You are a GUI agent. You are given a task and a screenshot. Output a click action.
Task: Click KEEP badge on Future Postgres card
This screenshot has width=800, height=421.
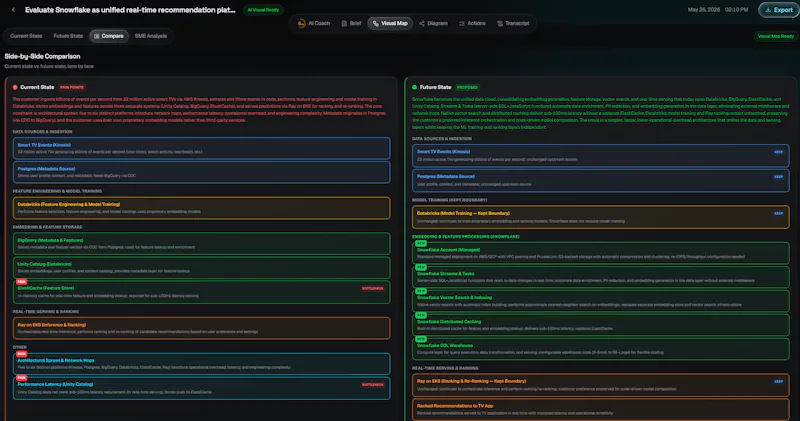coord(779,177)
